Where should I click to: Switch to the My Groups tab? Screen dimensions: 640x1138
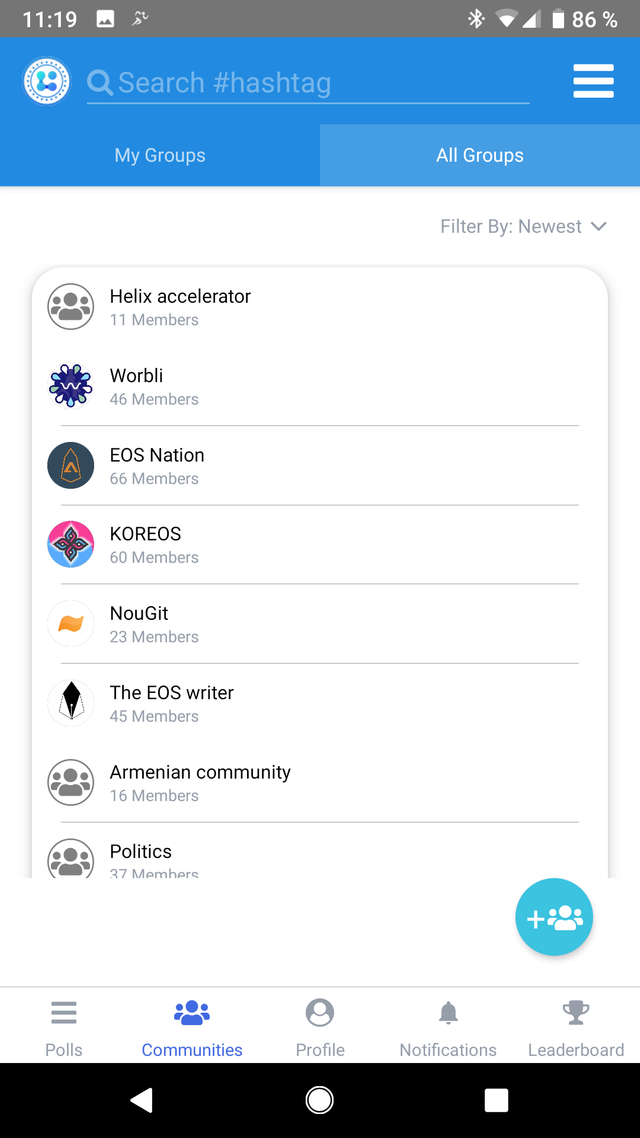coord(159,155)
